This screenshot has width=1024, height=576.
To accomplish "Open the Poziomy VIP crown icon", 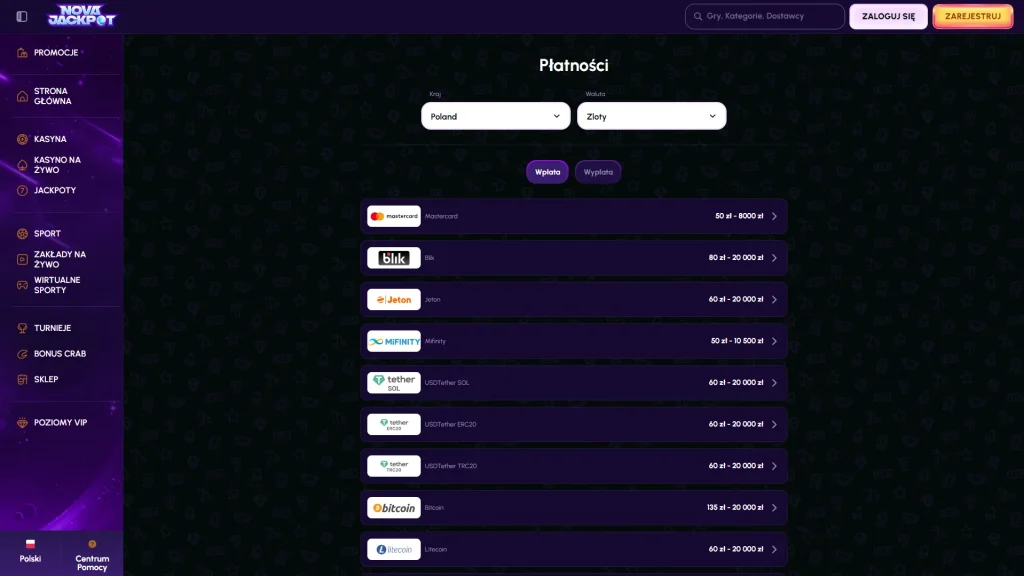I will (x=22, y=423).
